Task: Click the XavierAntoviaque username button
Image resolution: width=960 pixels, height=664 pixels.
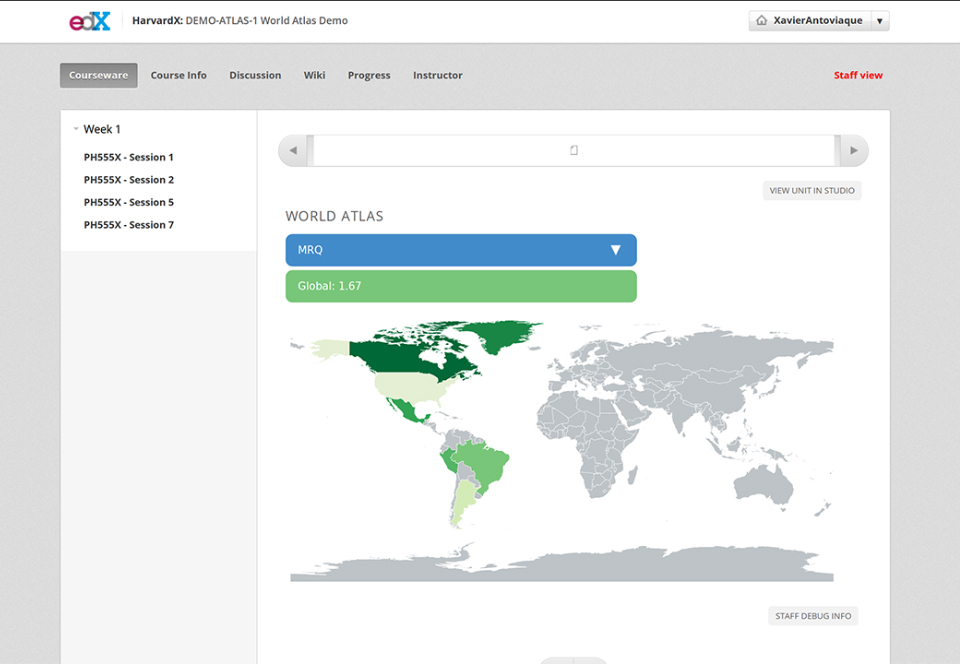Action: point(810,21)
